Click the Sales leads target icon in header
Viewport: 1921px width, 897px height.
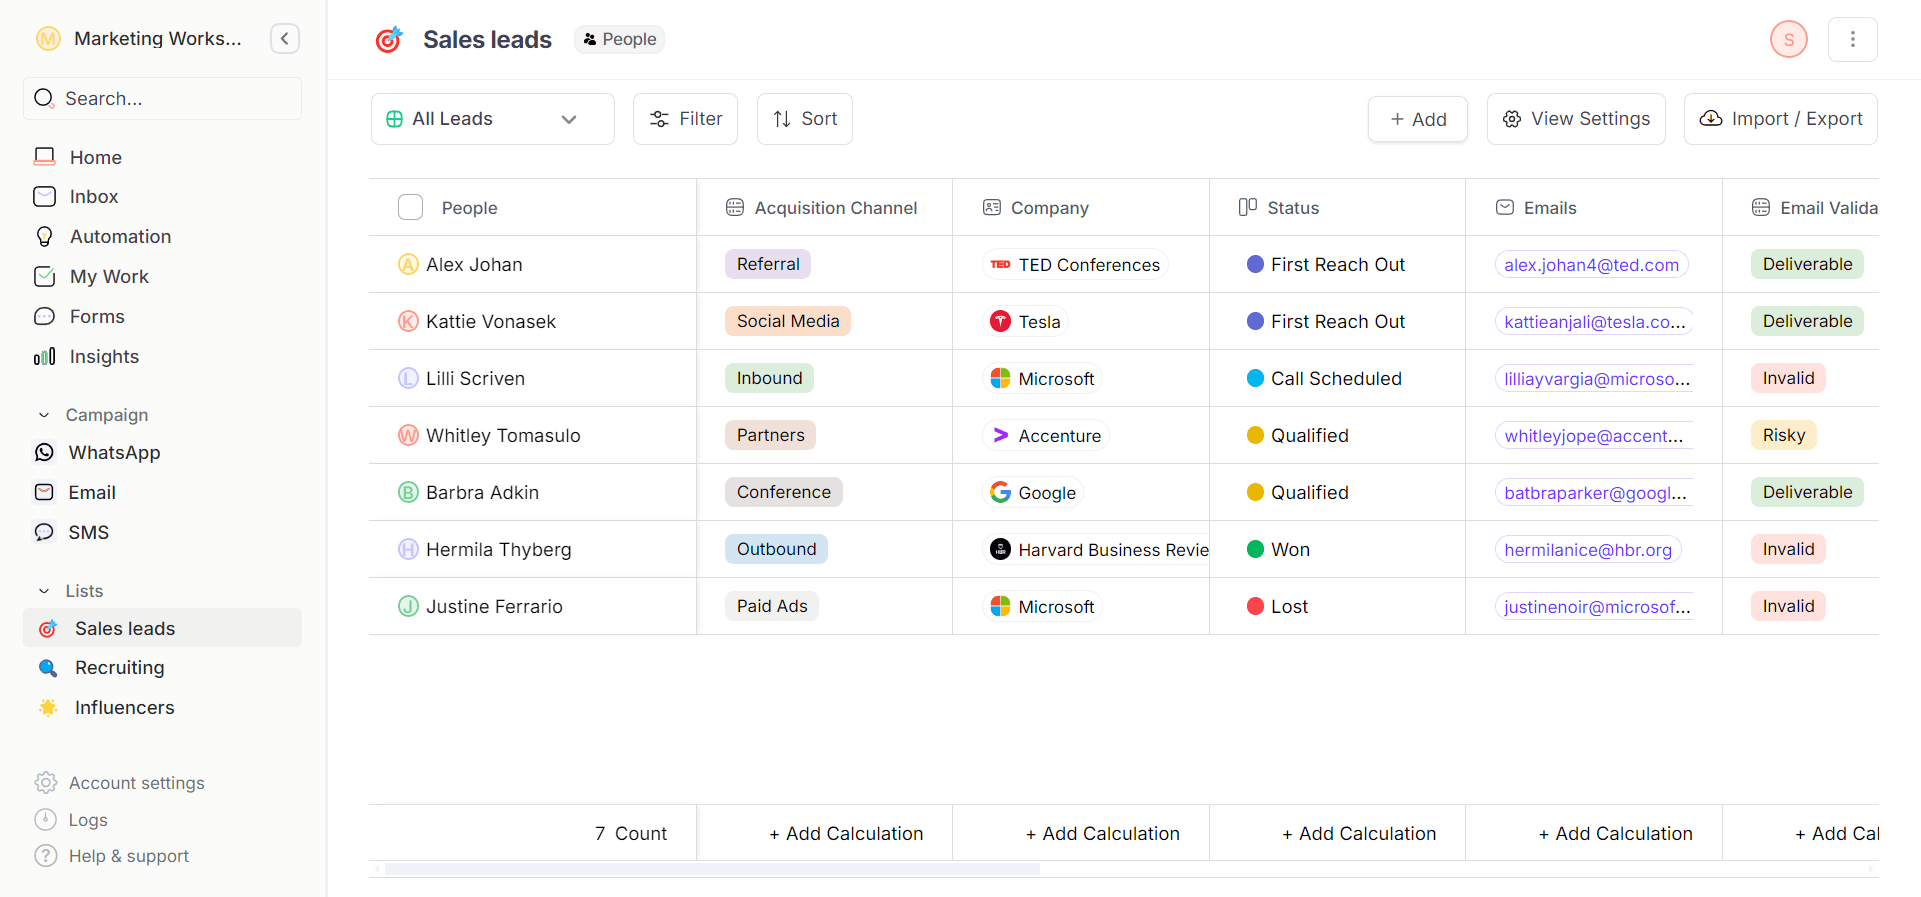(x=388, y=39)
